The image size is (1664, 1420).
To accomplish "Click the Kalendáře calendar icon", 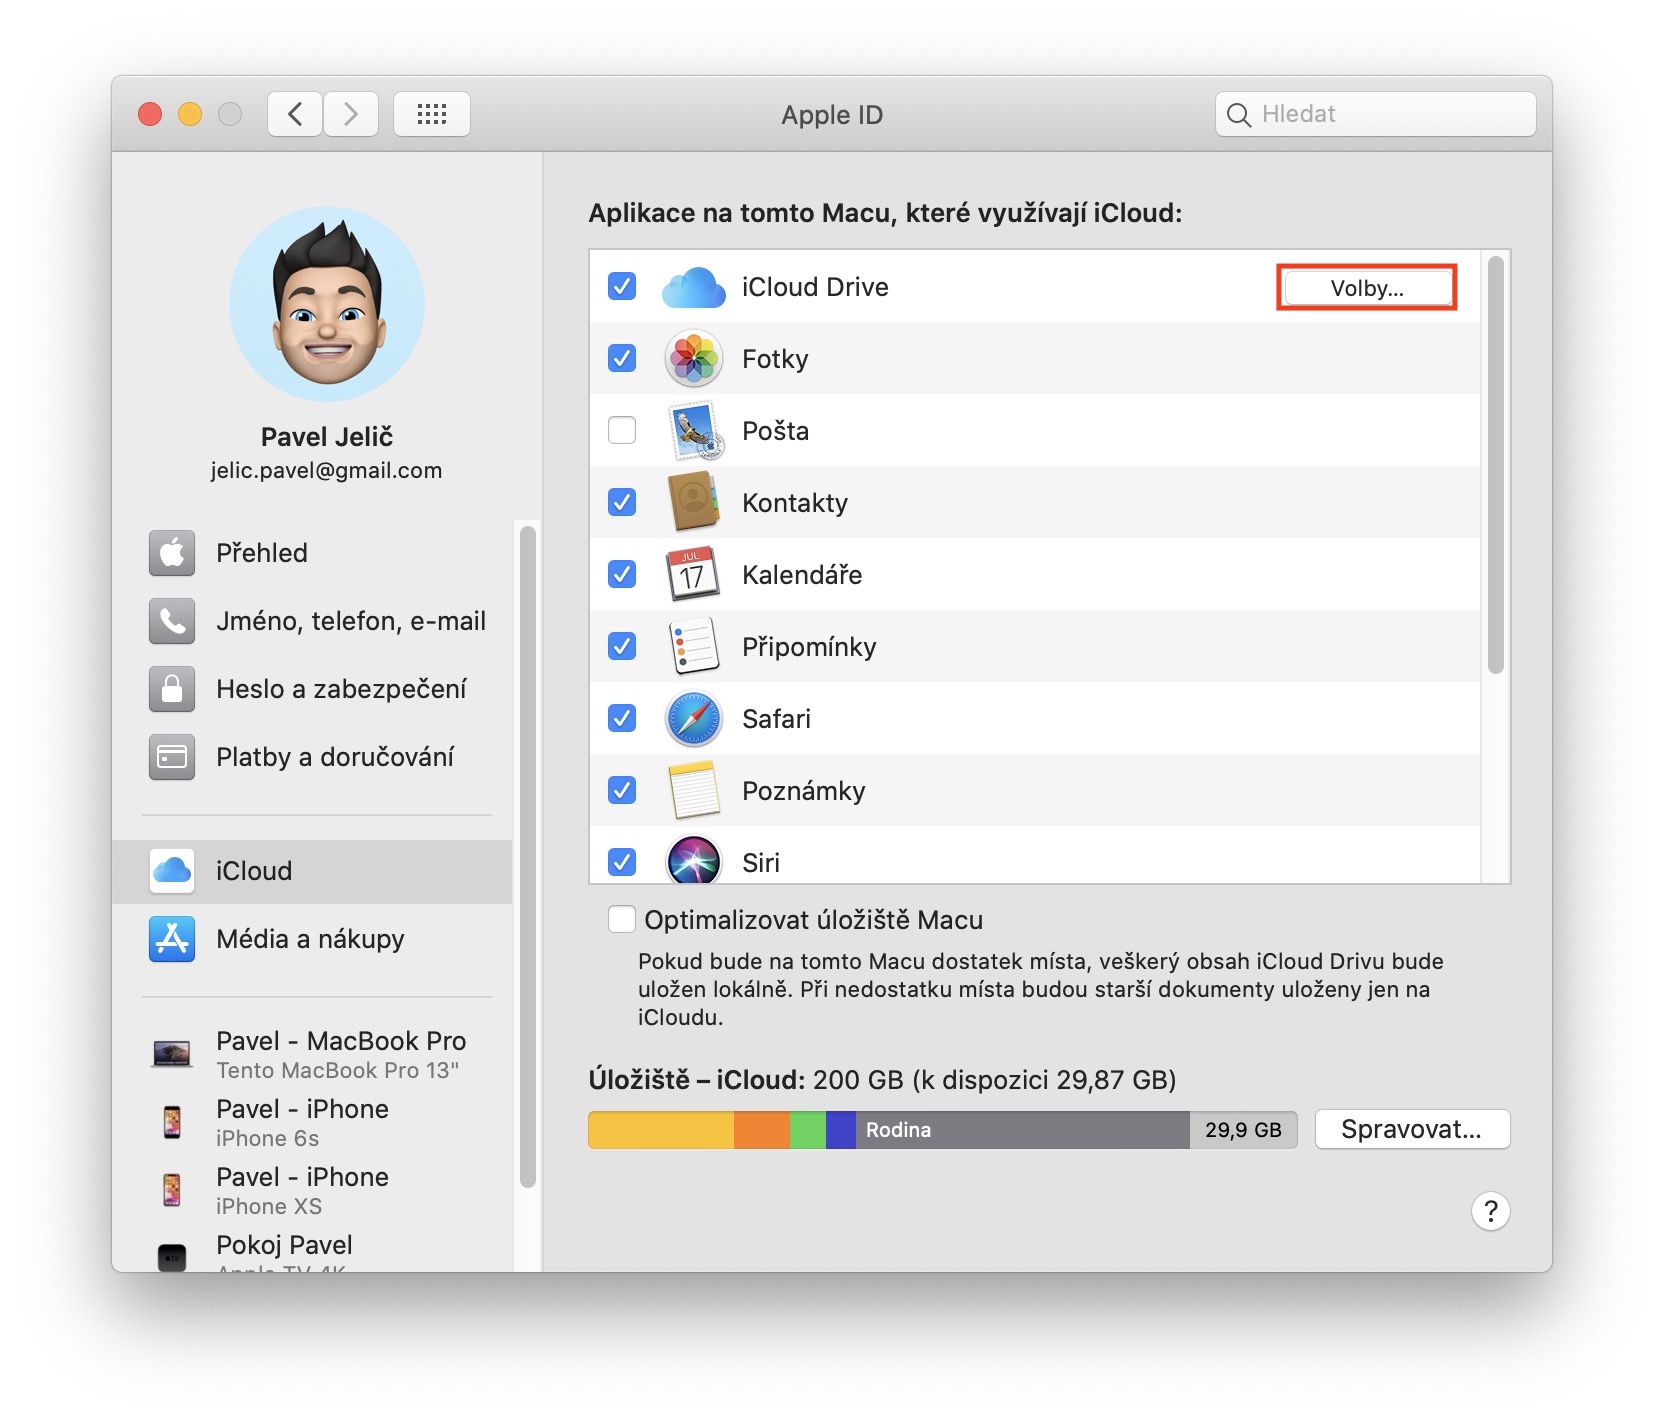I will pos(693,574).
